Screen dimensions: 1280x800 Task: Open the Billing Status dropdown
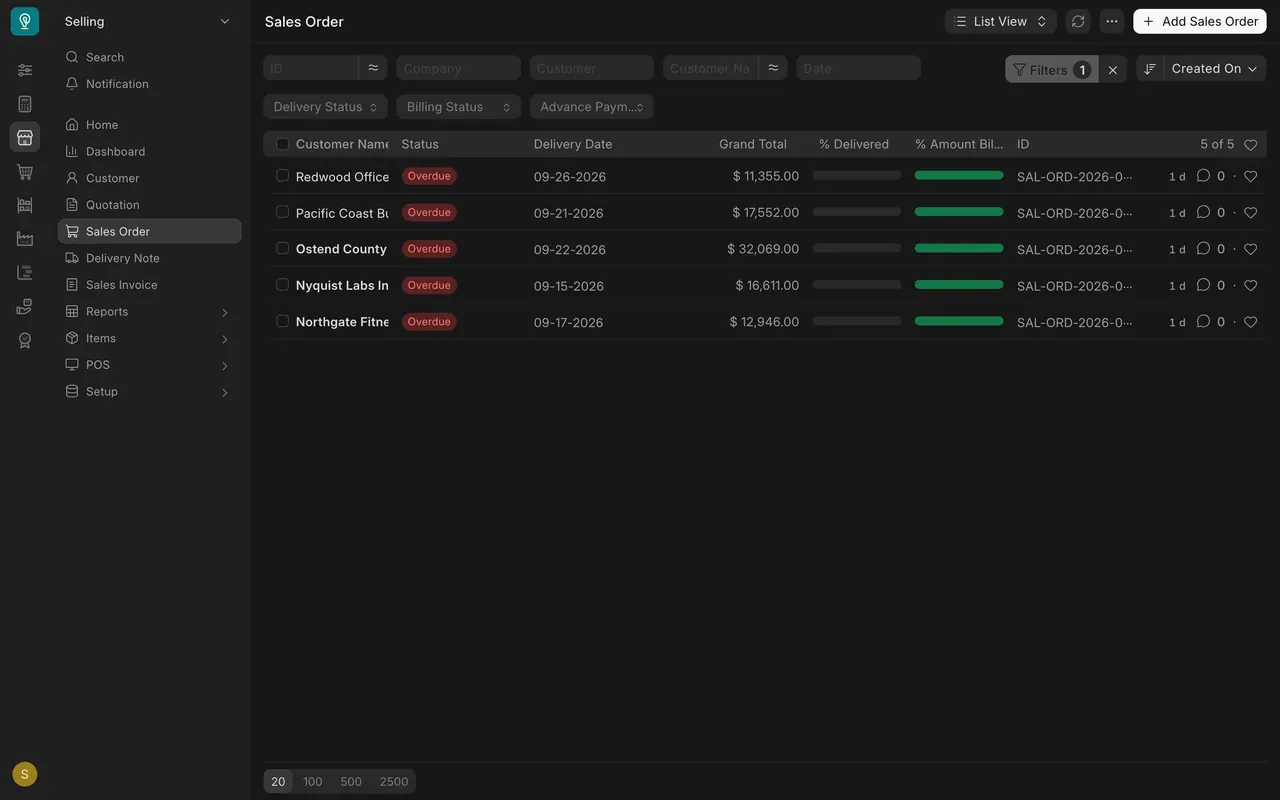click(458, 107)
